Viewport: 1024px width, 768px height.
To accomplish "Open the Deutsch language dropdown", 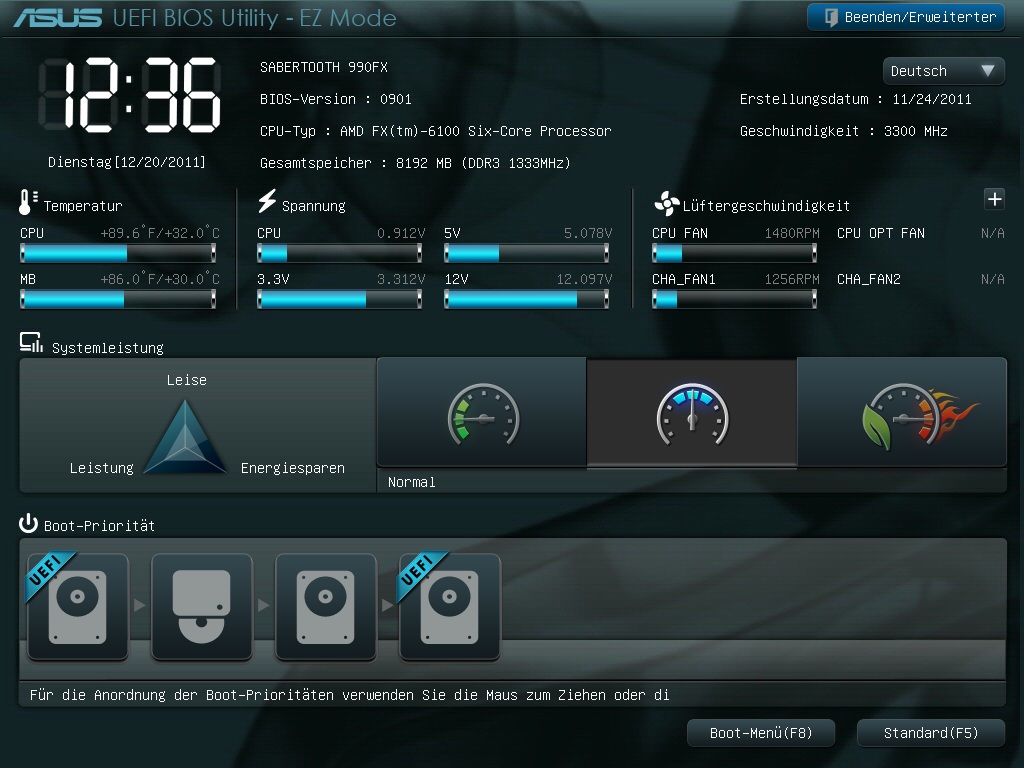I will (x=943, y=71).
